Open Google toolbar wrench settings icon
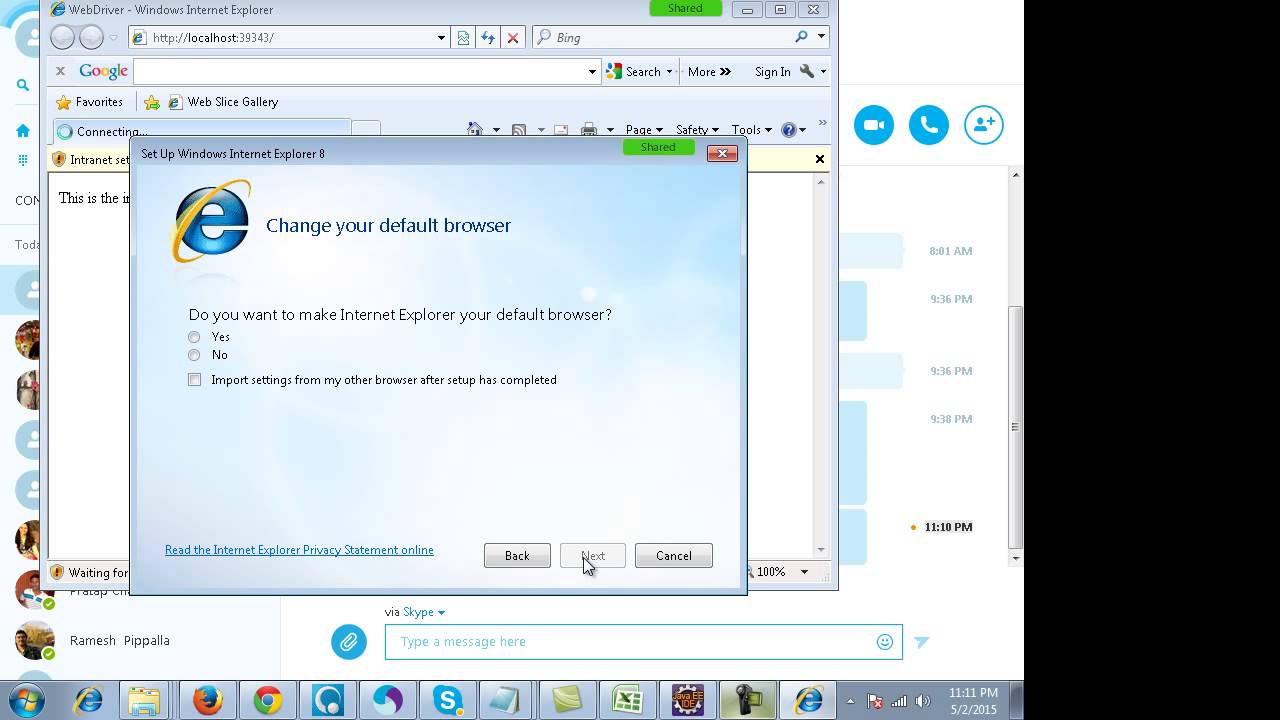This screenshot has width=1280, height=720. (x=808, y=71)
